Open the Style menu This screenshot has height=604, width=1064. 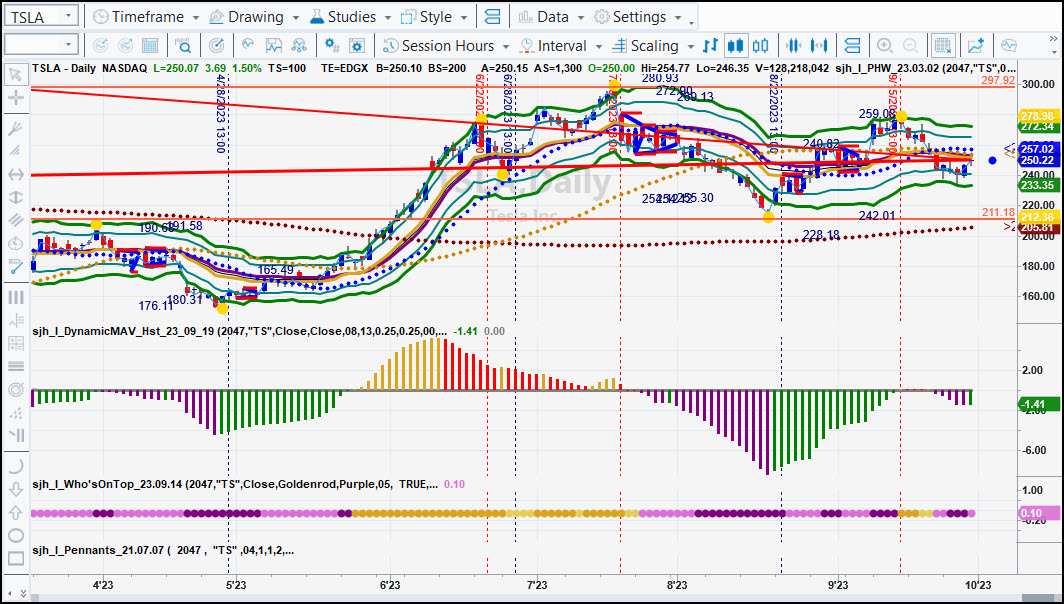434,17
